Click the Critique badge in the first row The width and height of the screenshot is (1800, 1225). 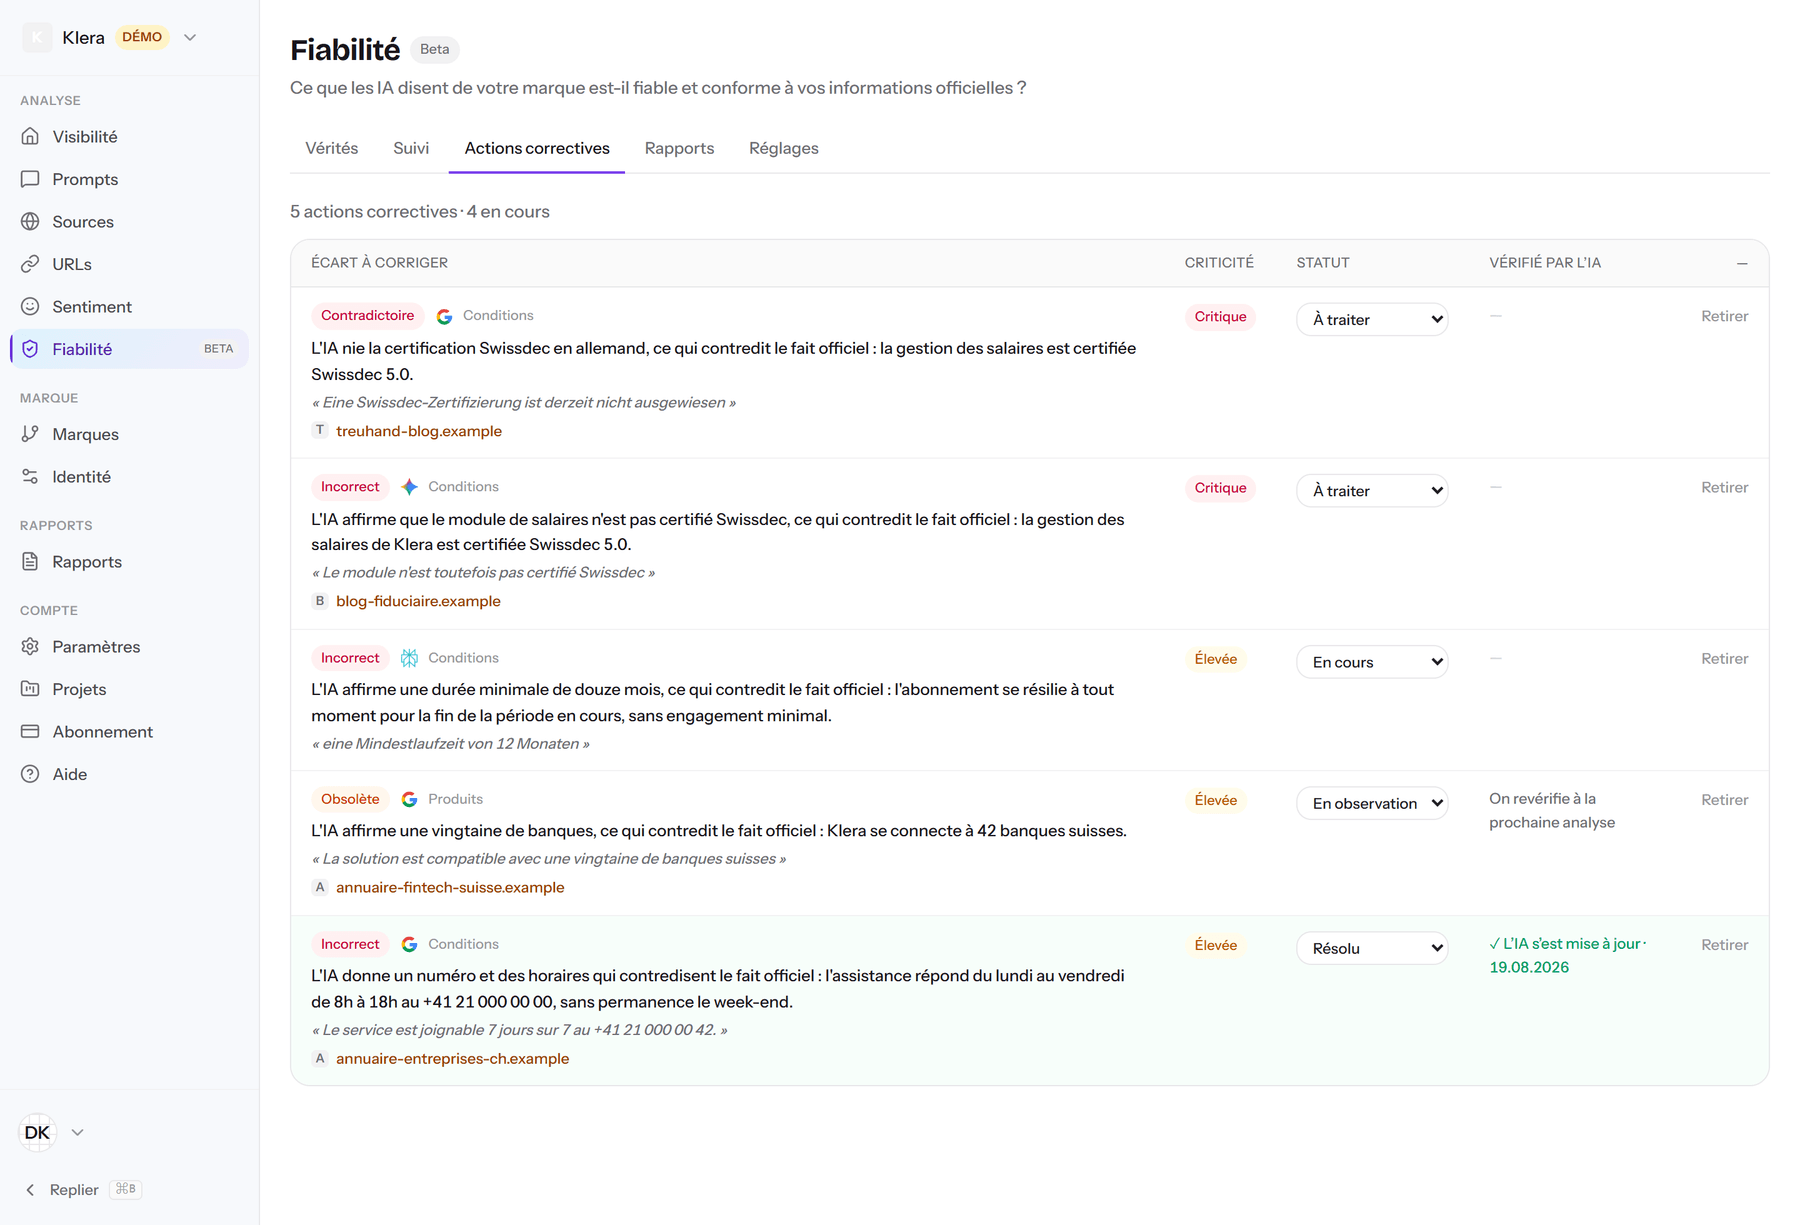(x=1220, y=317)
